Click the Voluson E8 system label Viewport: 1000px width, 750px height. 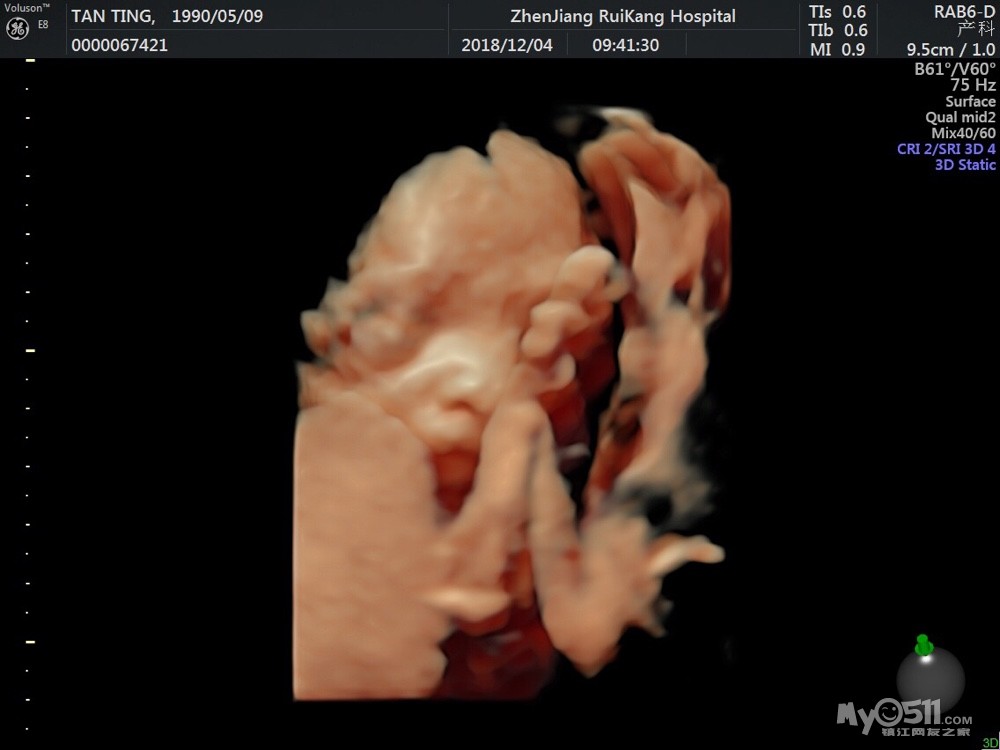[x=24, y=8]
